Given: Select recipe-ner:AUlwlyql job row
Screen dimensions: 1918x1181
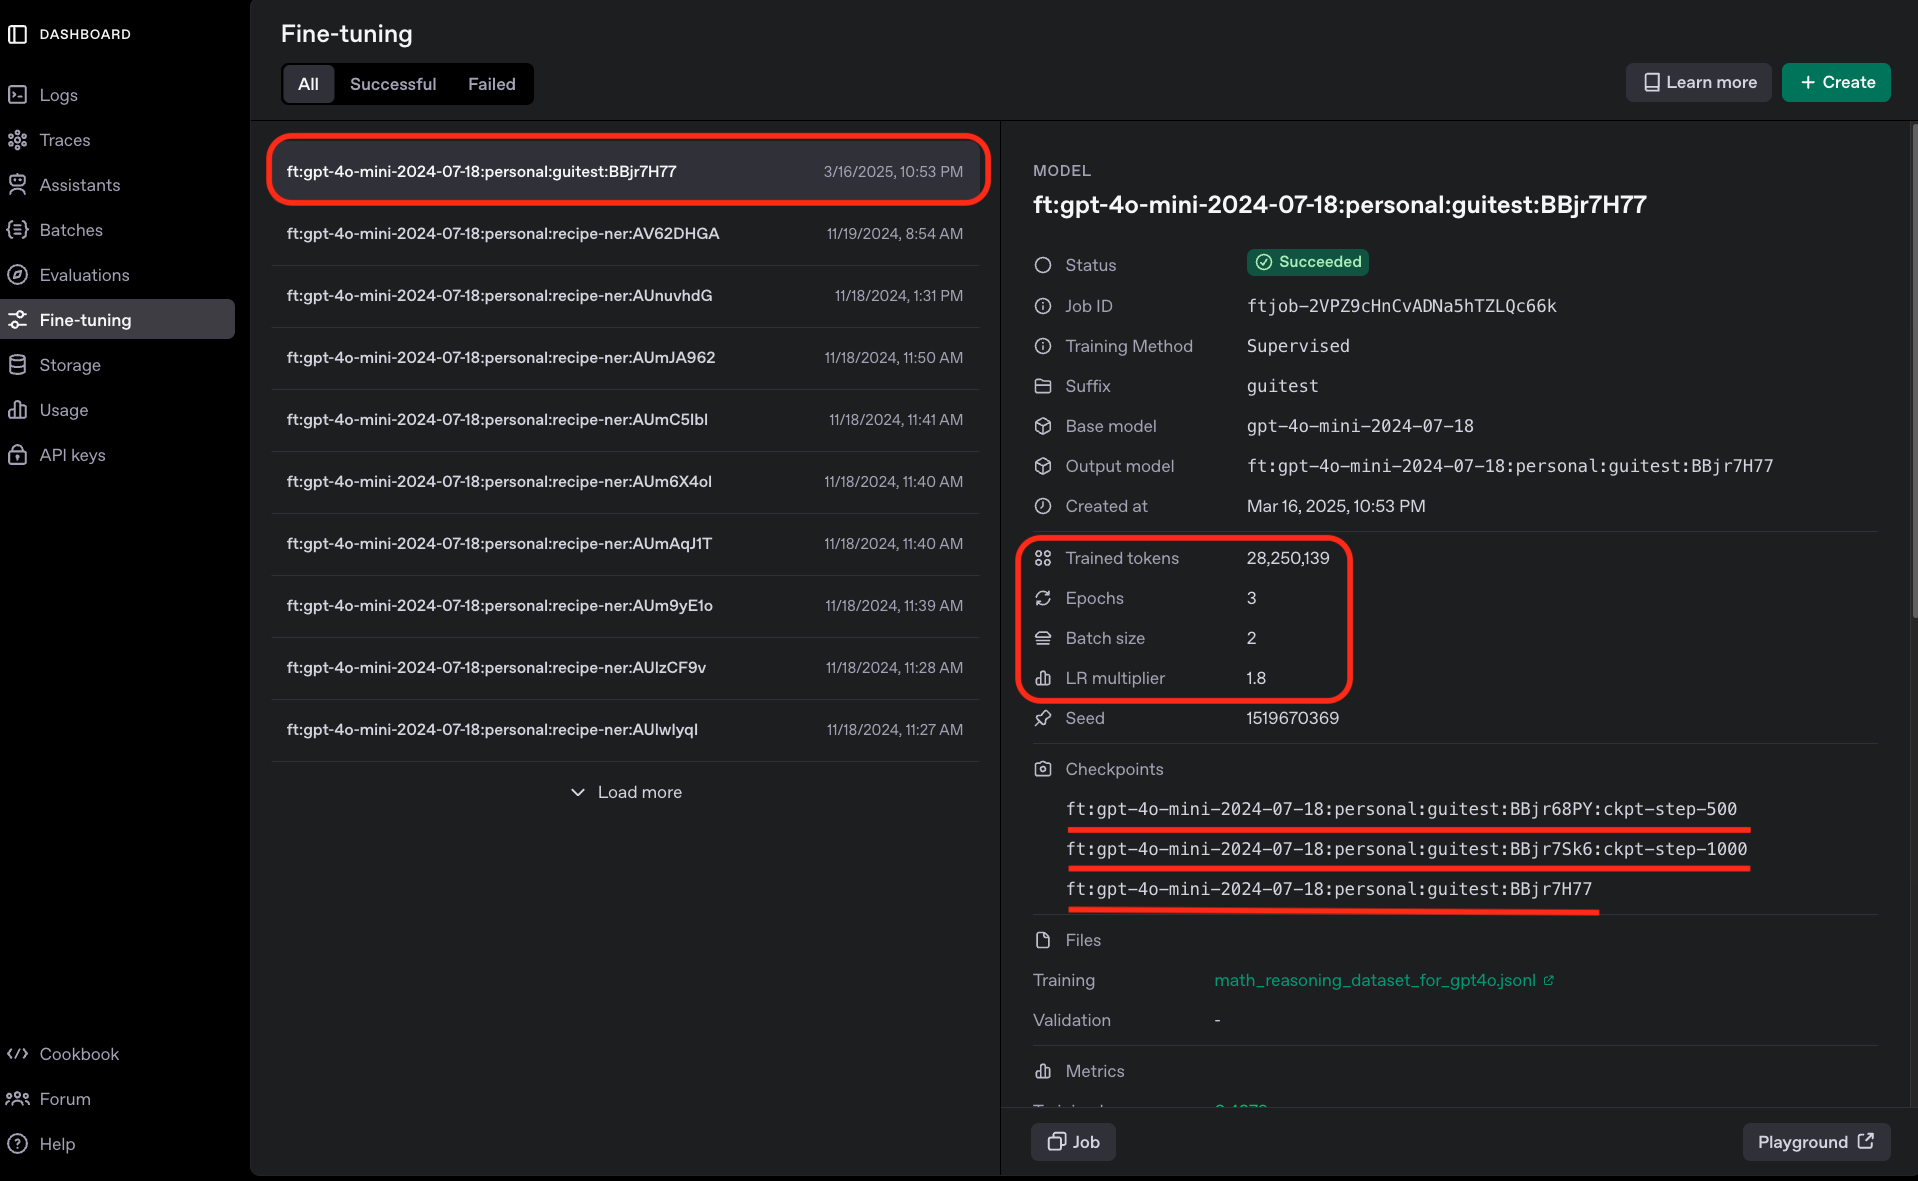Looking at the screenshot, I should [x=626, y=730].
